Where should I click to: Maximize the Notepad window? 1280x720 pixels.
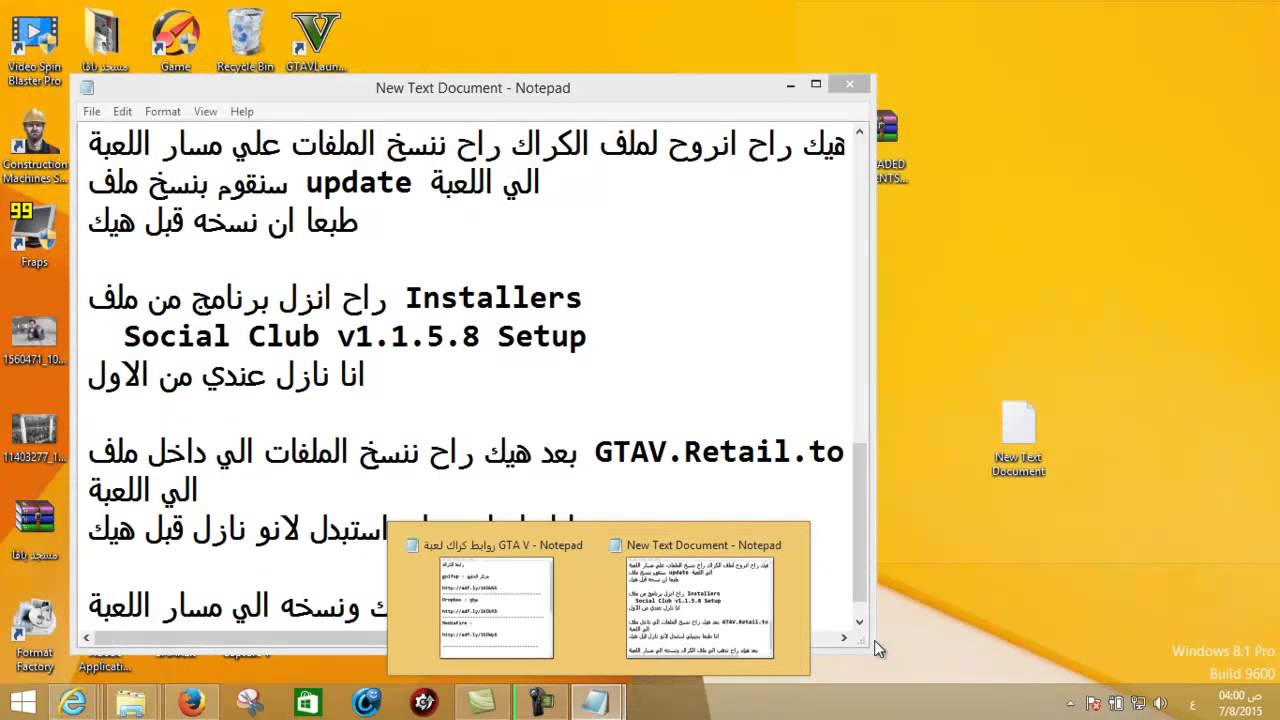(816, 85)
